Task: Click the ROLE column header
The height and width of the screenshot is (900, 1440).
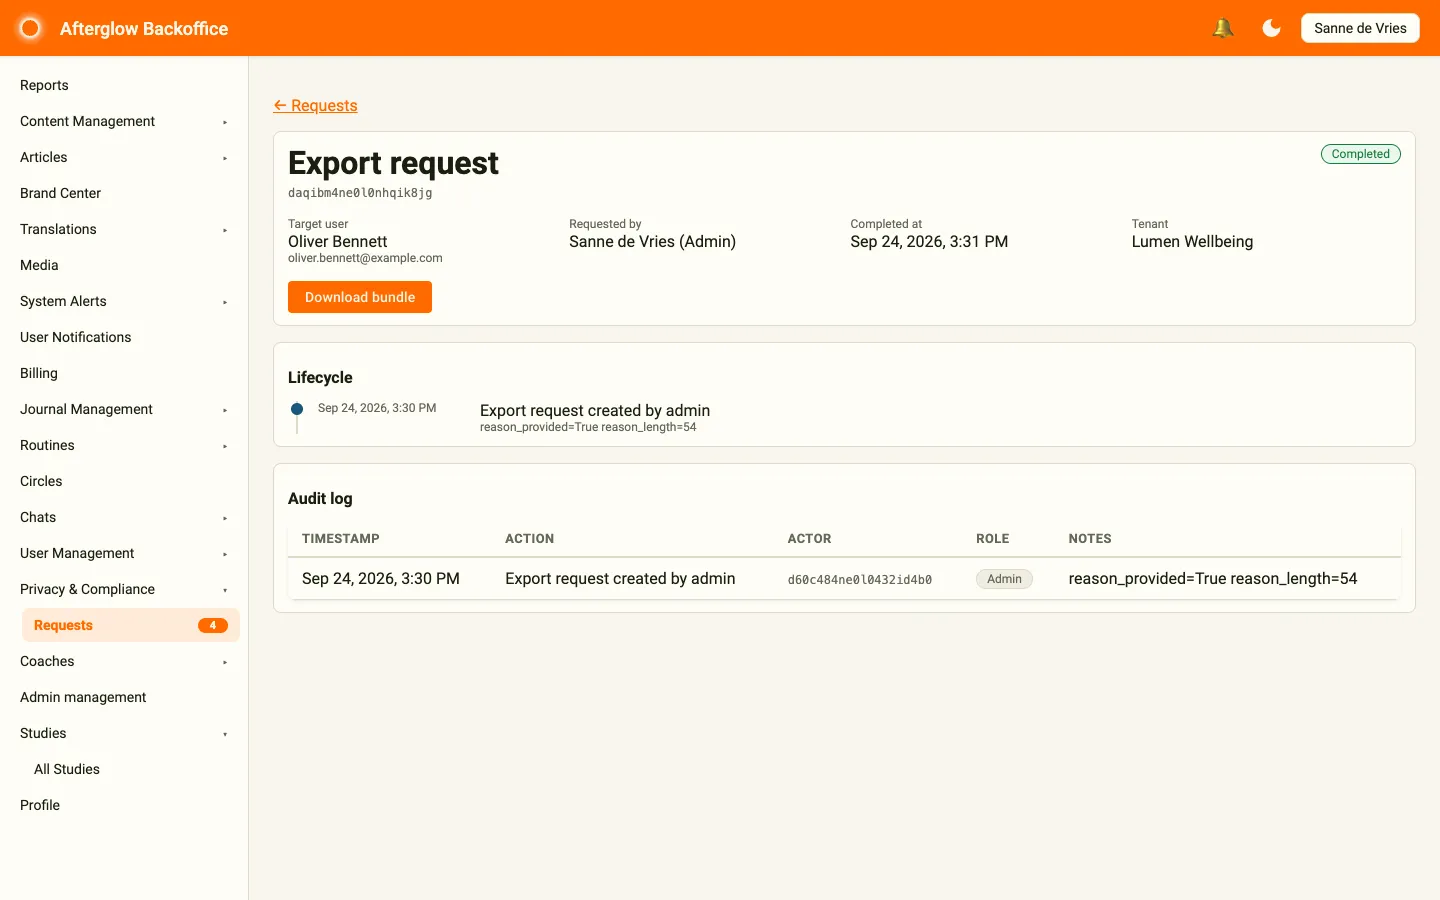Action: point(992,538)
